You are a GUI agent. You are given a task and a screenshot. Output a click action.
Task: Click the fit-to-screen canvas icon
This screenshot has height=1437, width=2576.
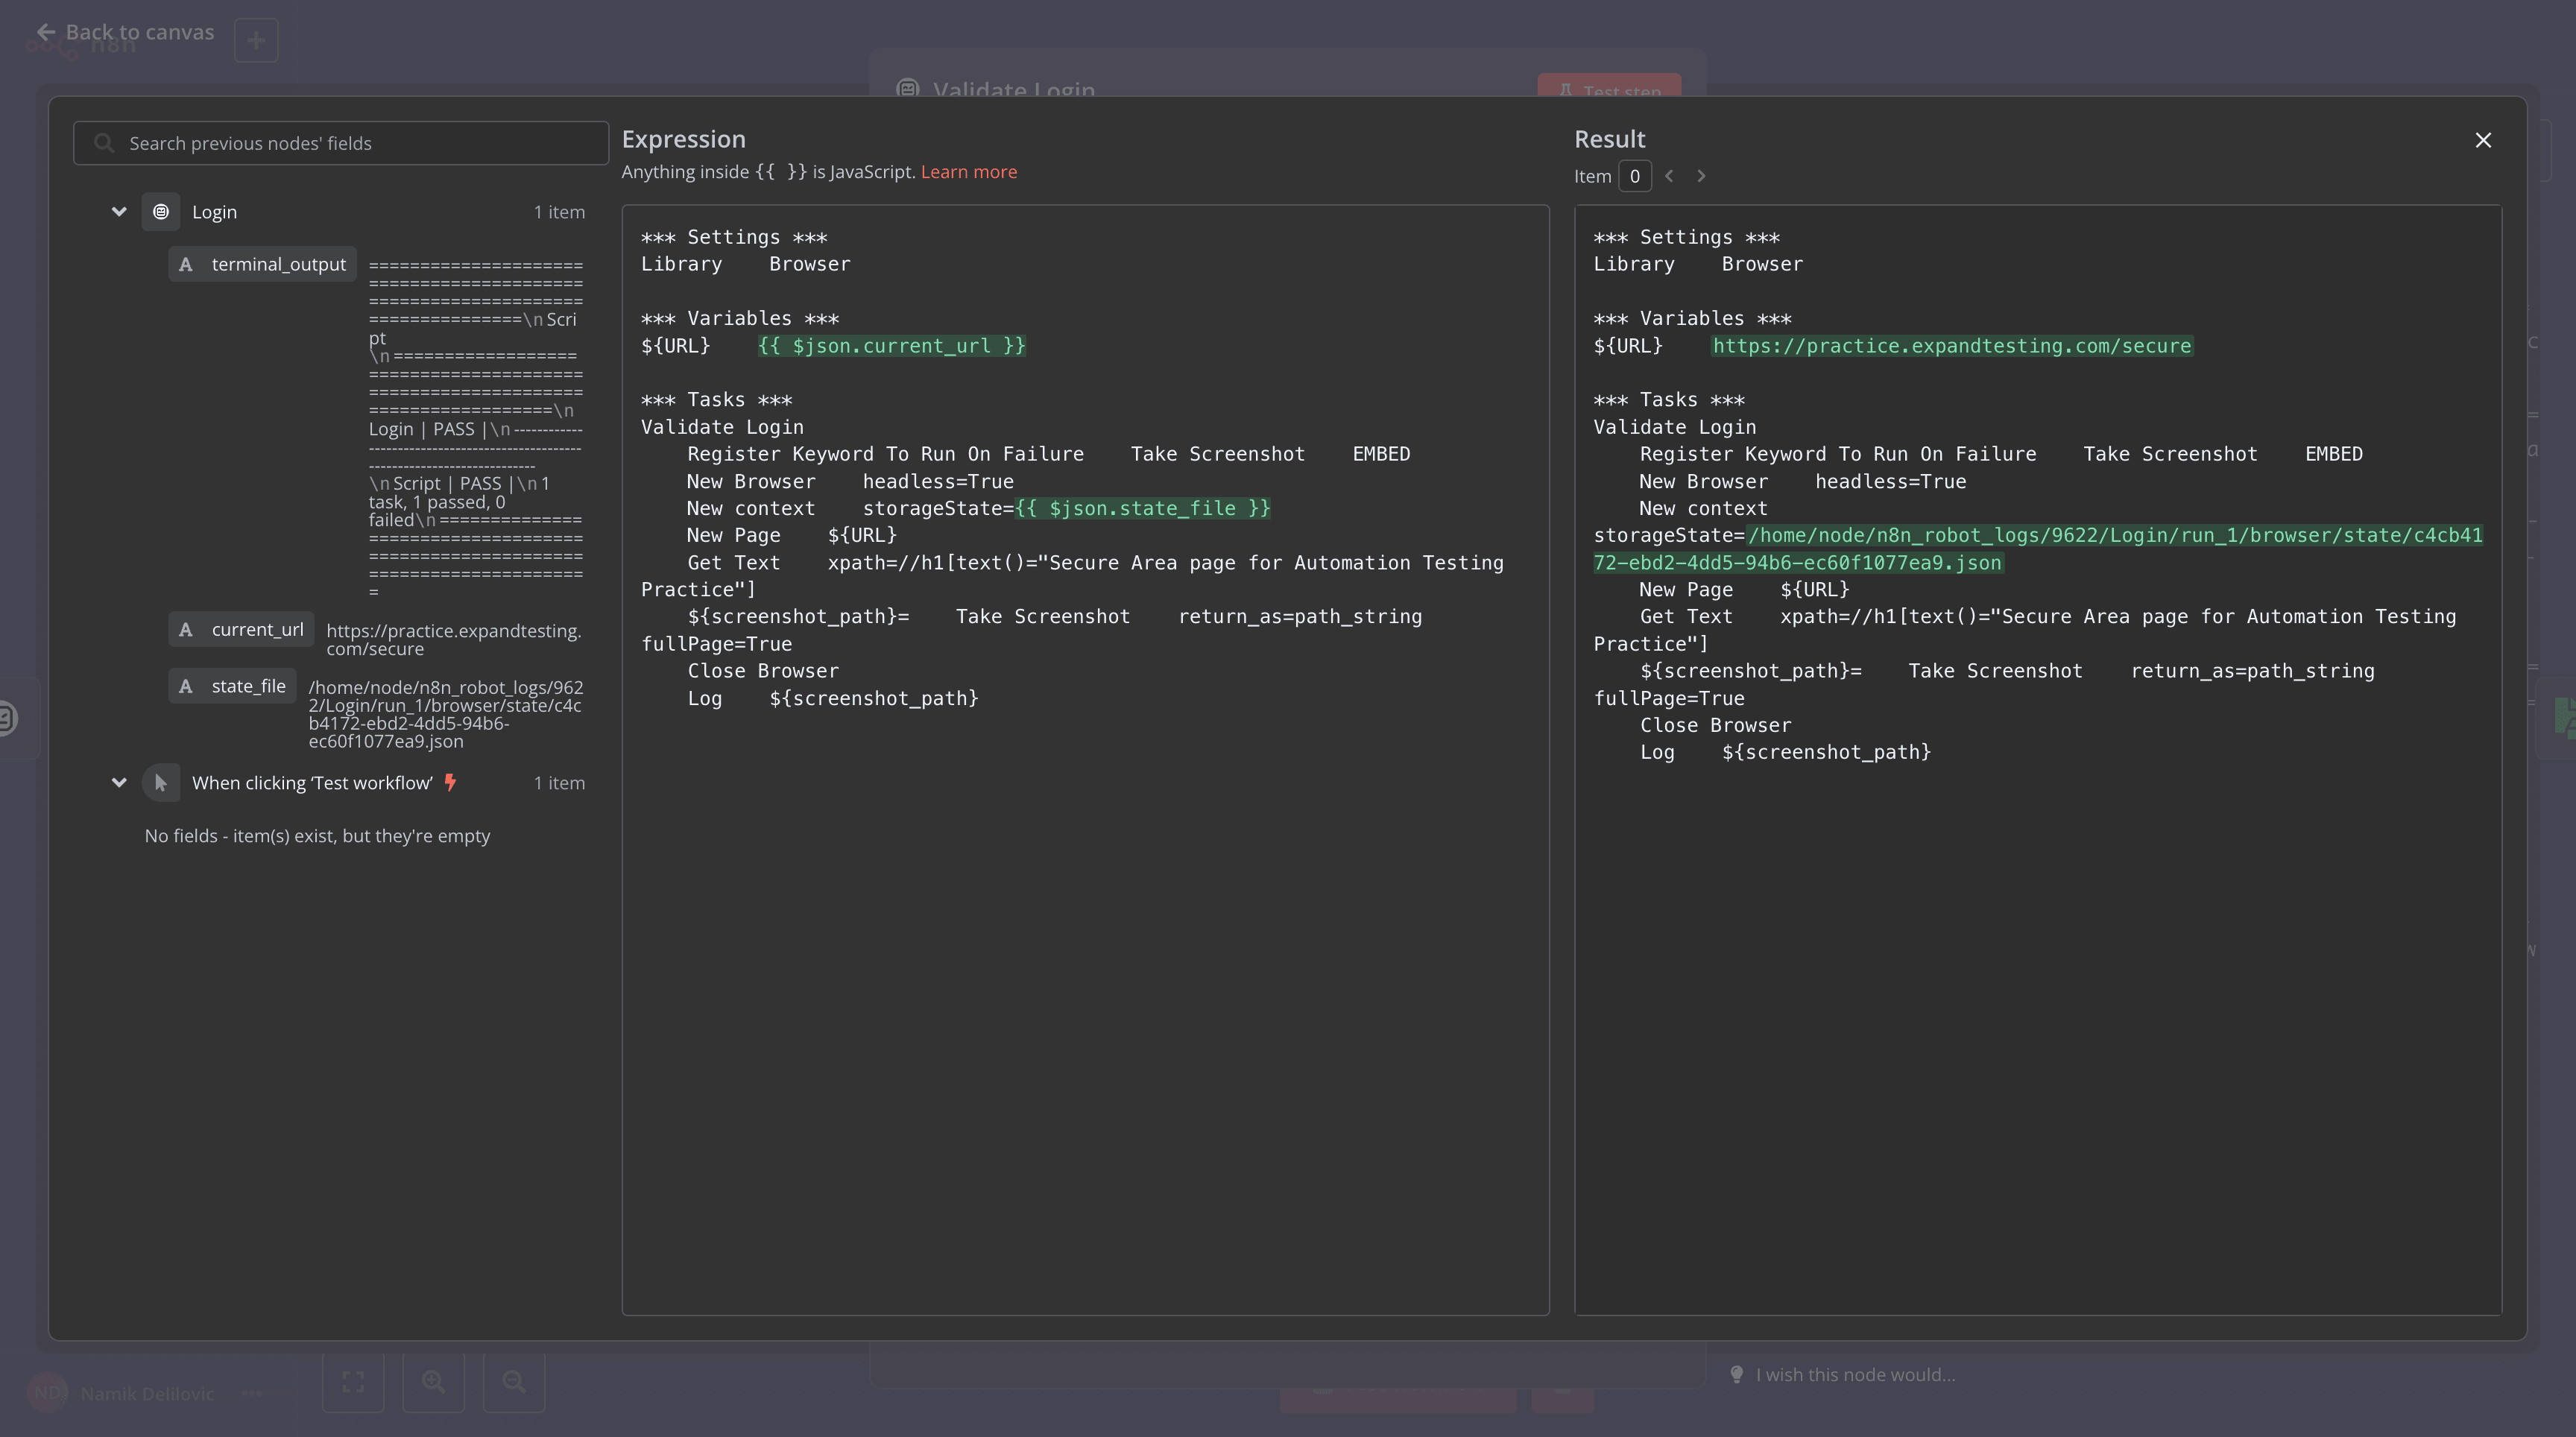(x=353, y=1382)
